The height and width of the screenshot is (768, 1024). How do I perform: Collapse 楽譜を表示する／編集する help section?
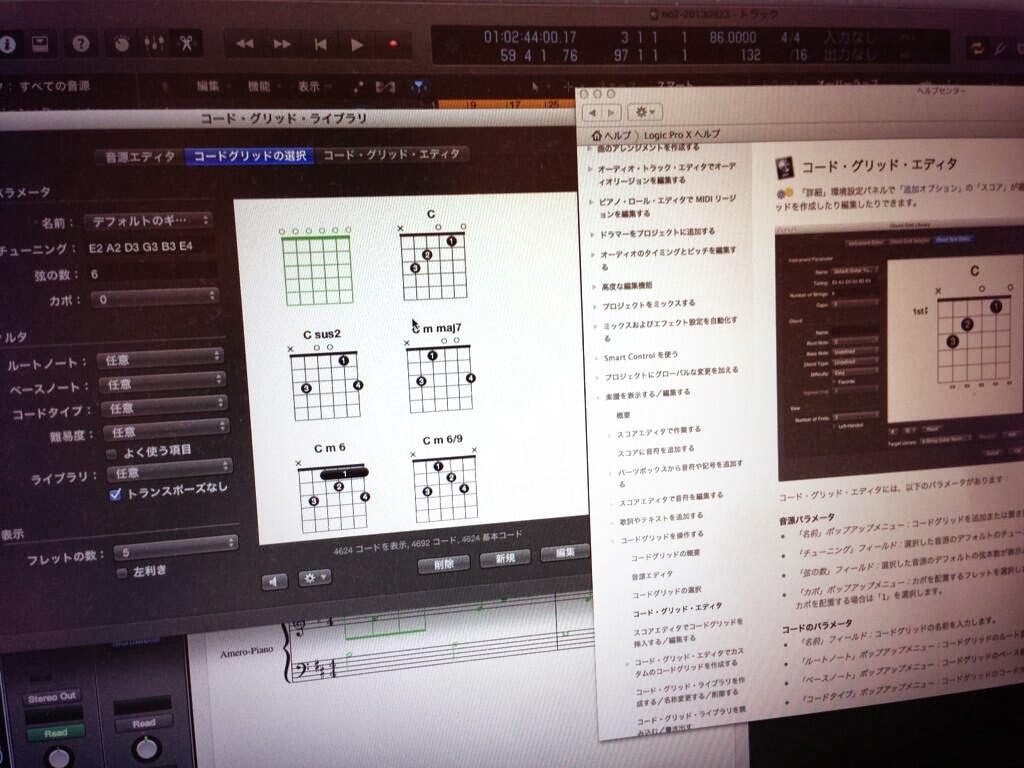[x=599, y=398]
